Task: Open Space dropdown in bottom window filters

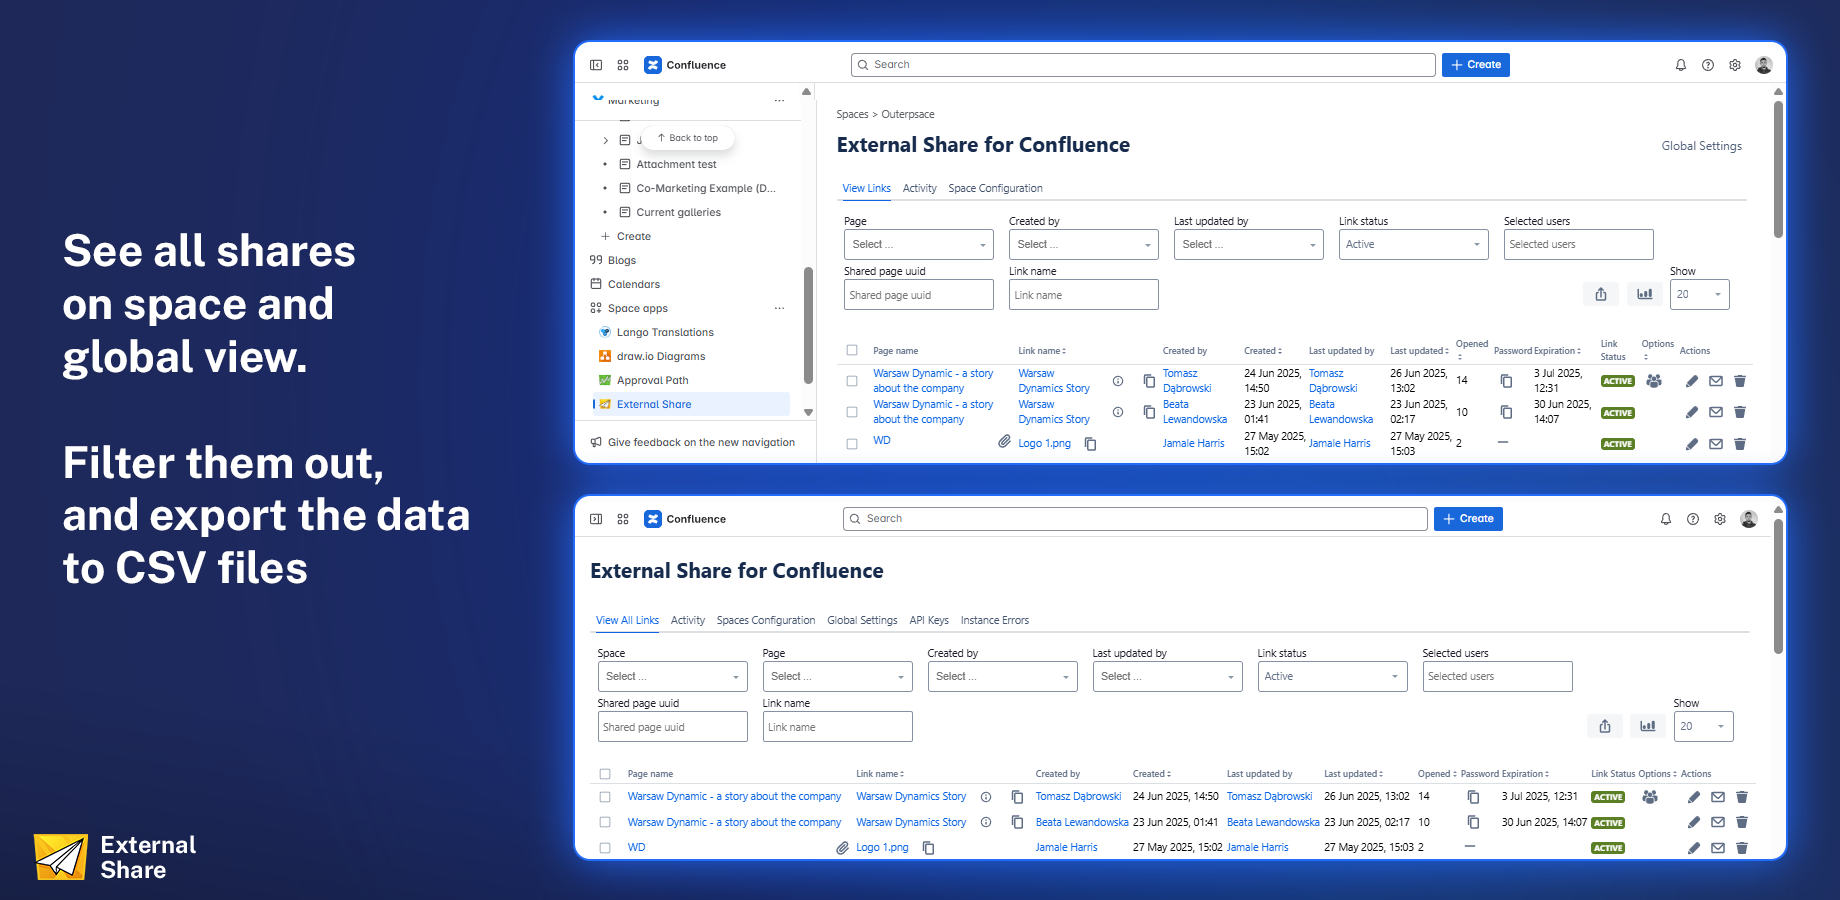Action: [673, 676]
